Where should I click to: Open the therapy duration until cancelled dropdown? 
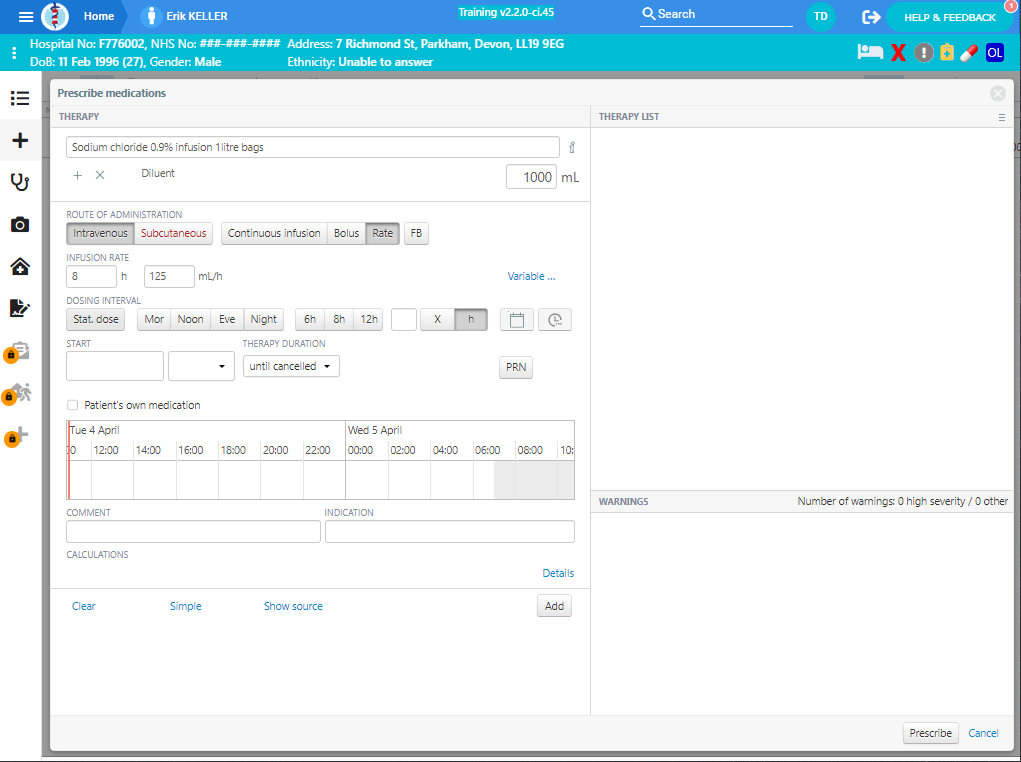pyautogui.click(x=291, y=367)
